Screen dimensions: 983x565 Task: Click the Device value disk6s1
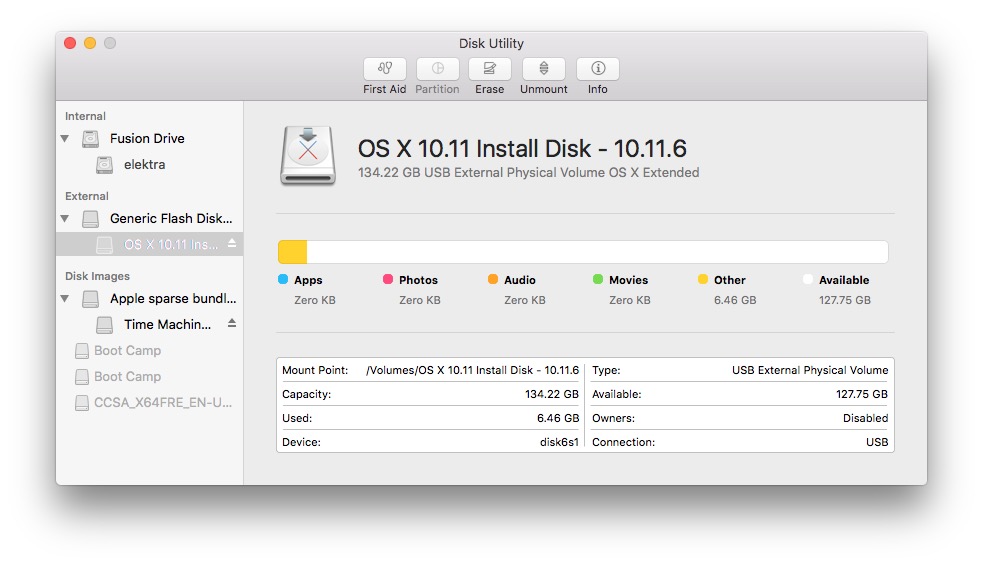click(x=559, y=442)
